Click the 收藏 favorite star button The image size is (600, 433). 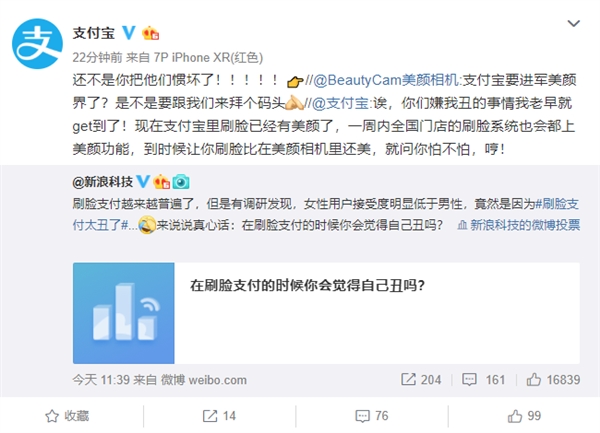tap(67, 416)
